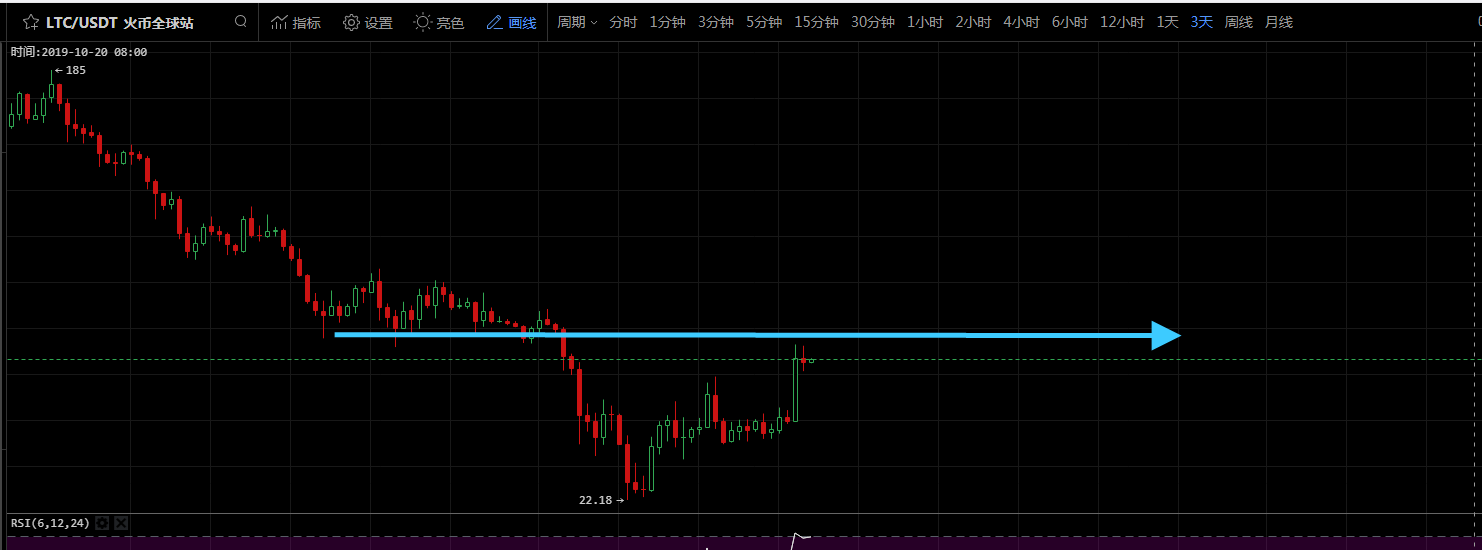Switch to the 3分钟 interval
The height and width of the screenshot is (550, 1482).
(716, 22)
